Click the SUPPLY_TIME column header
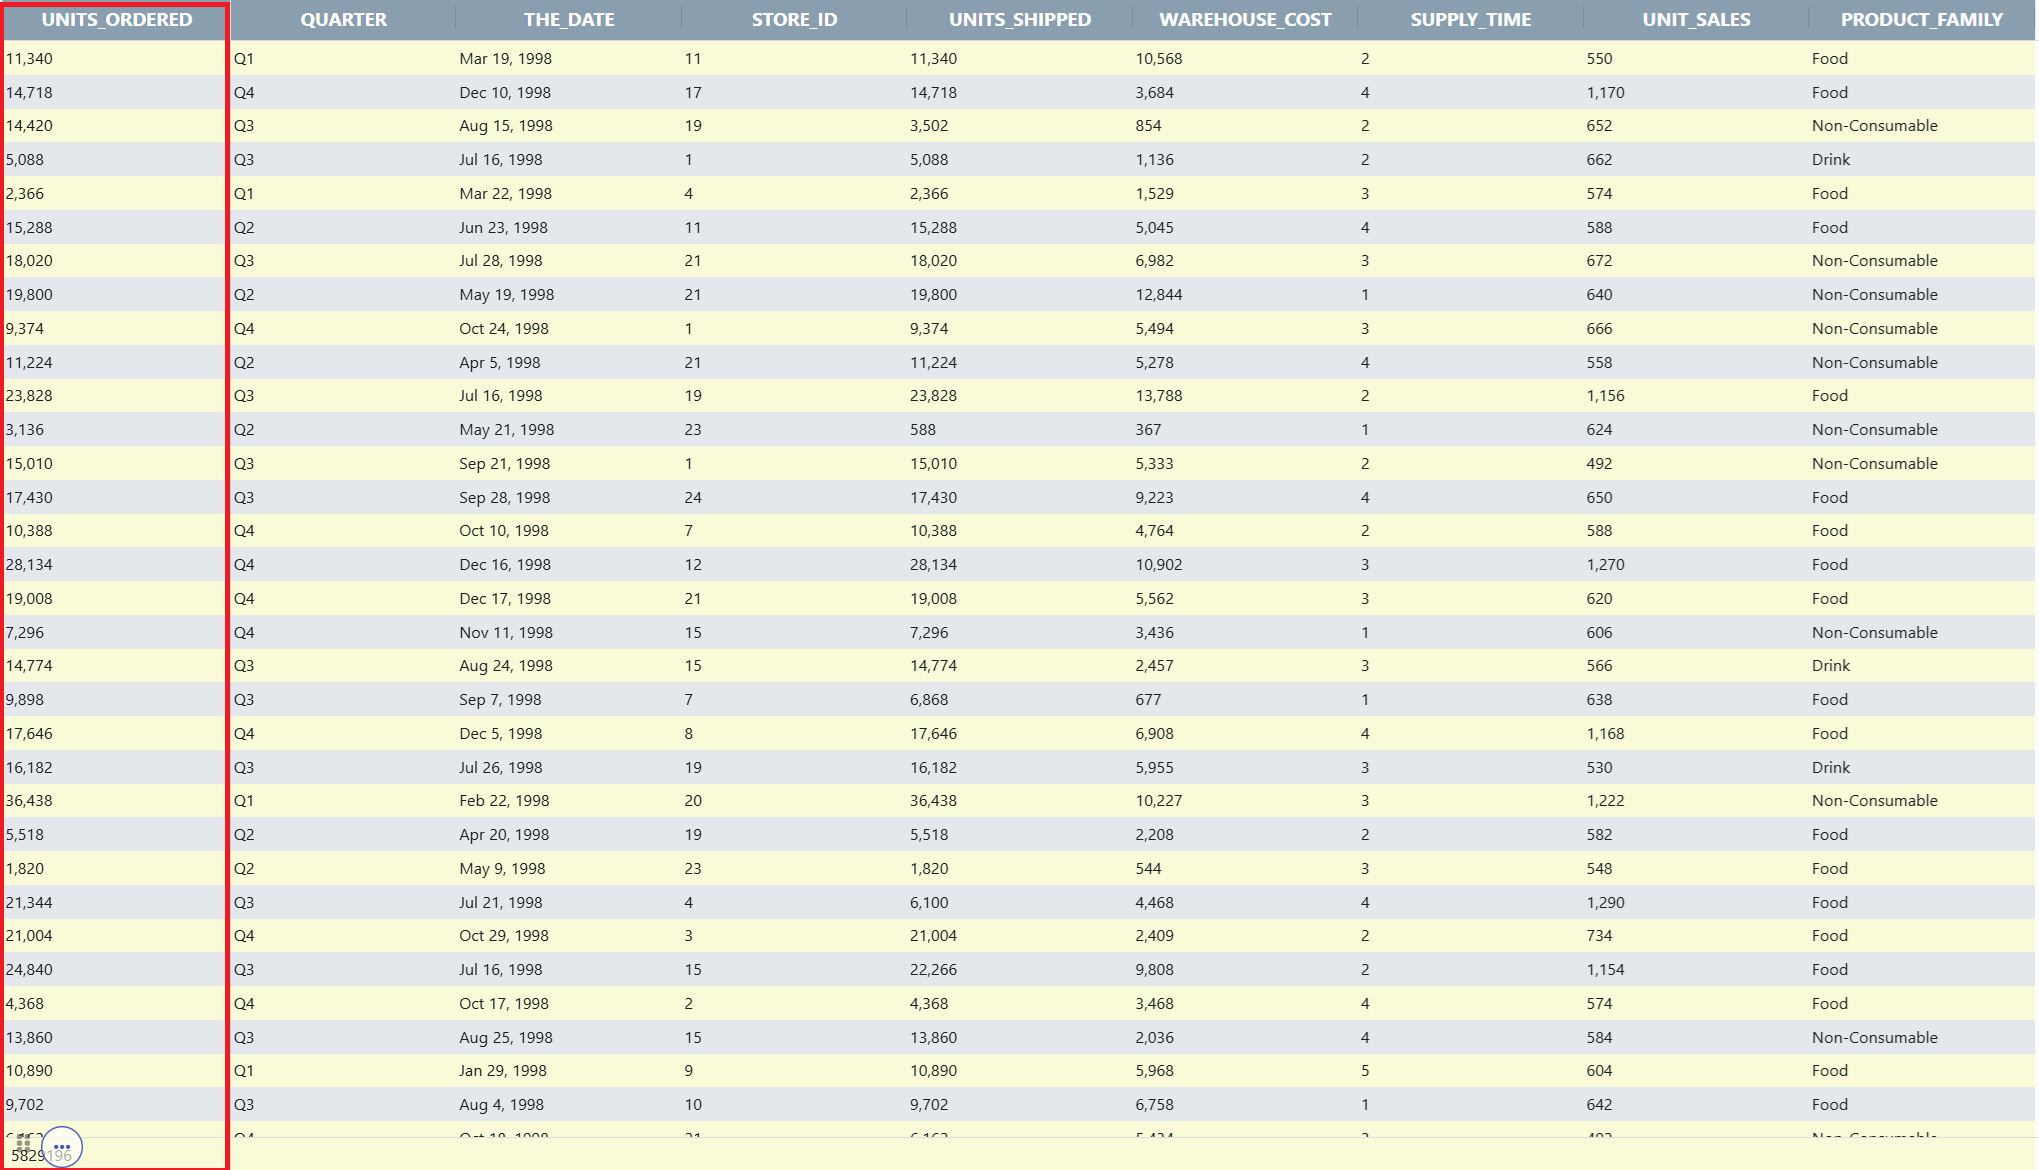Screen dimensions: 2039x1170 pos(1471,20)
